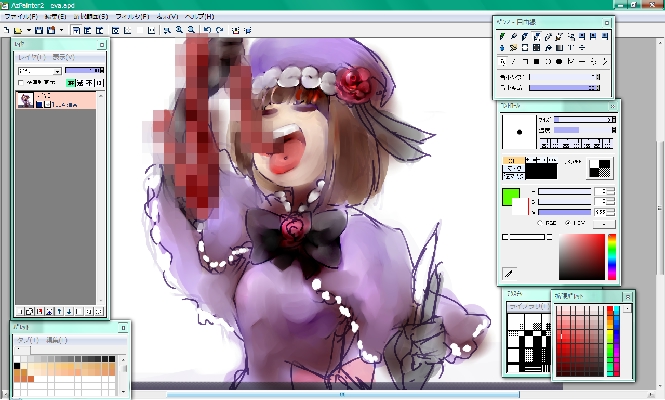Screen dimensions: 665x400
Task: Select the blue water drop tool
Action: [x=503, y=48]
